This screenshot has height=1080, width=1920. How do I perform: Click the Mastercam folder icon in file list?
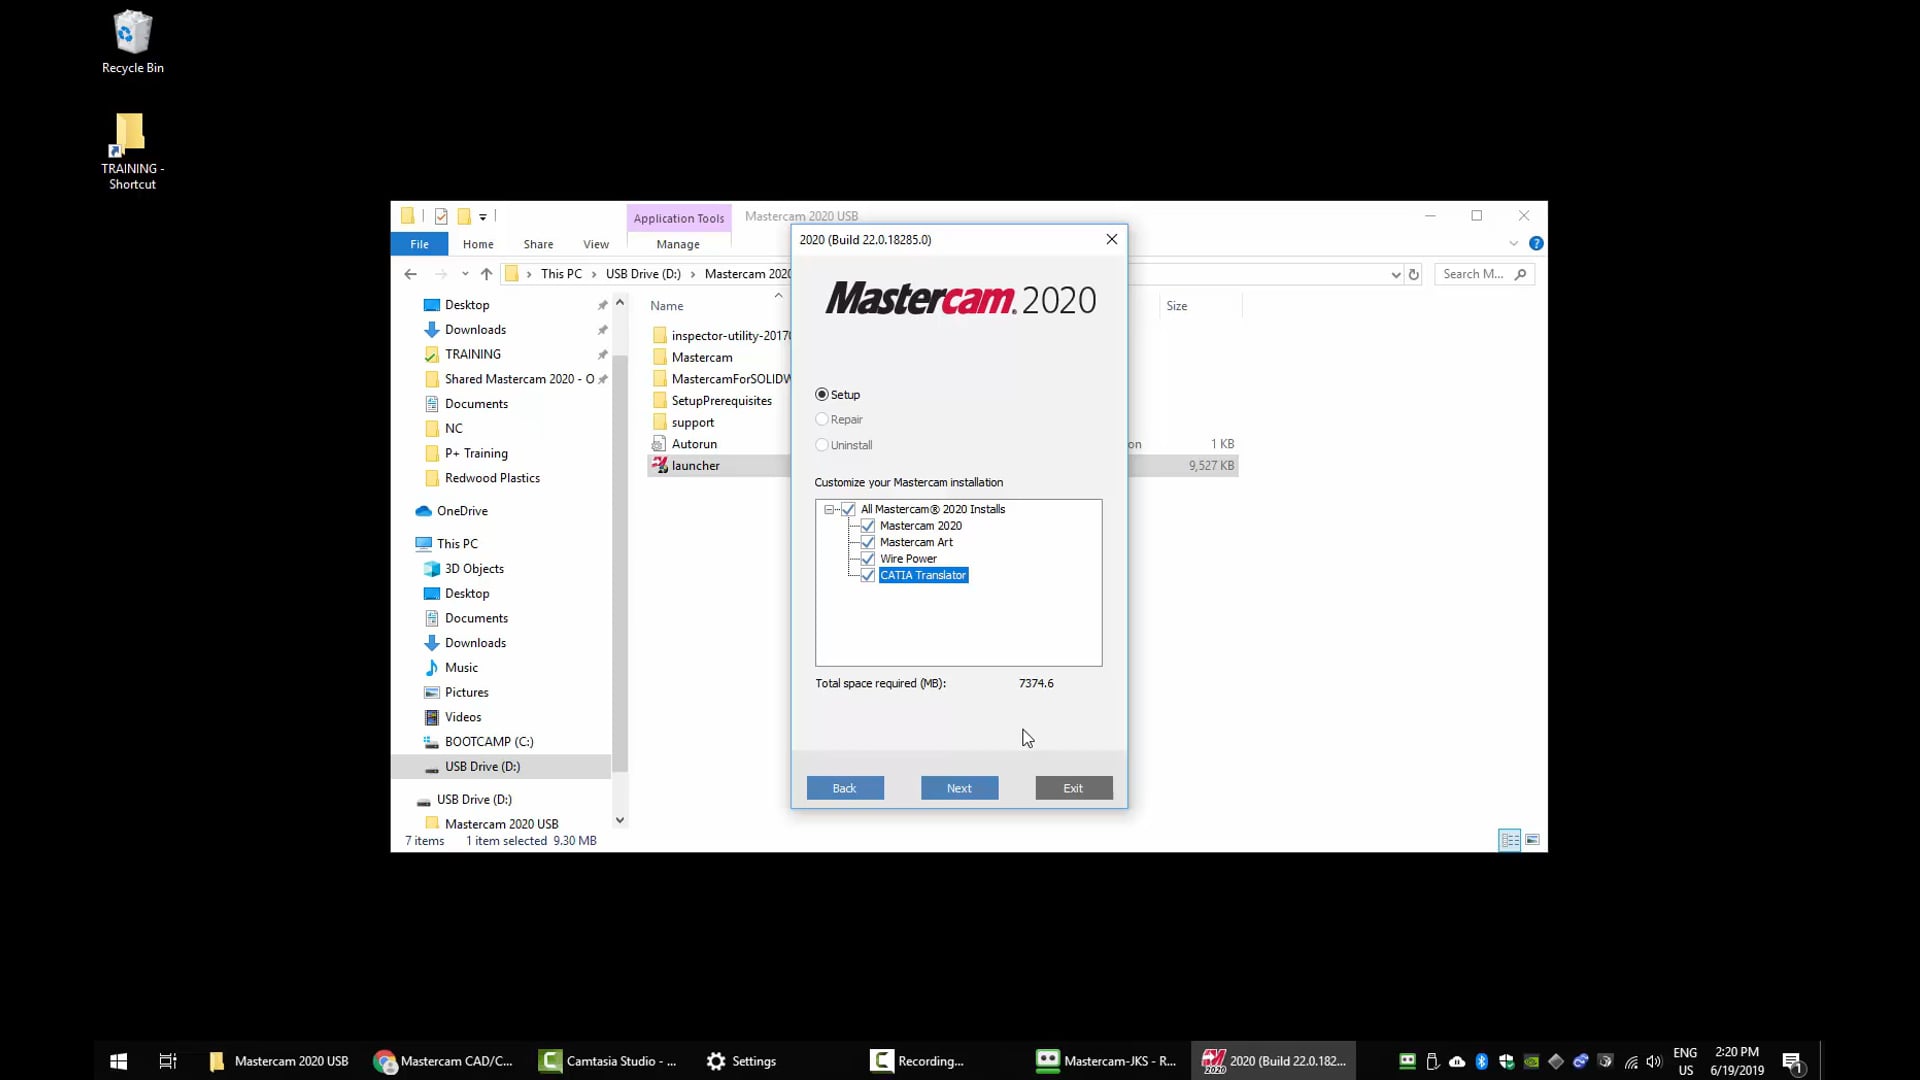(x=660, y=357)
